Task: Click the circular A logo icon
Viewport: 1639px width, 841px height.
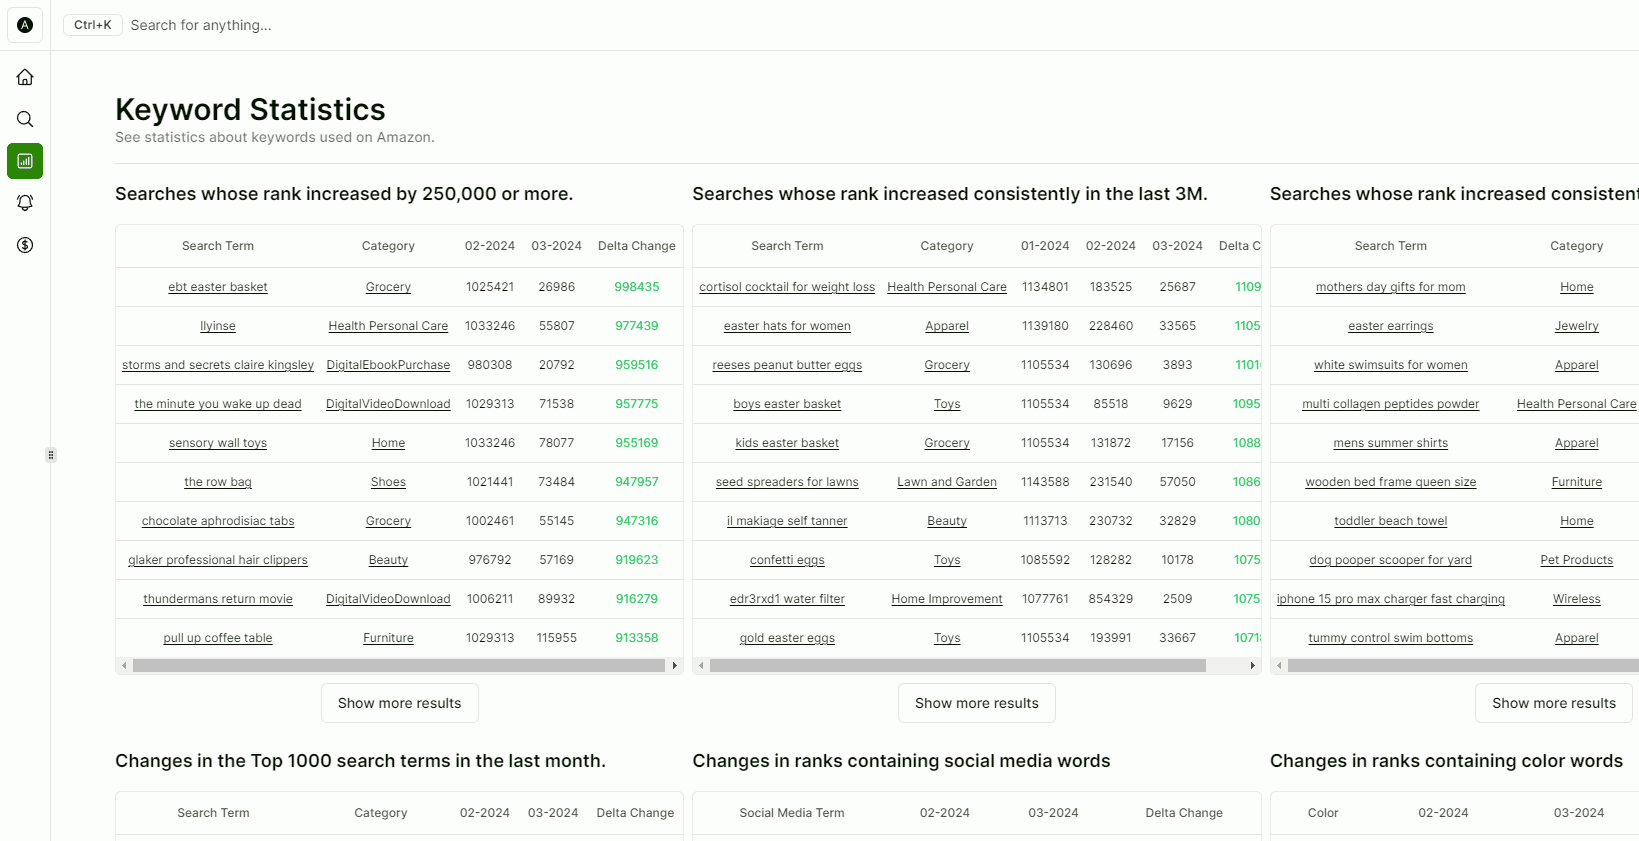Action: 25,25
